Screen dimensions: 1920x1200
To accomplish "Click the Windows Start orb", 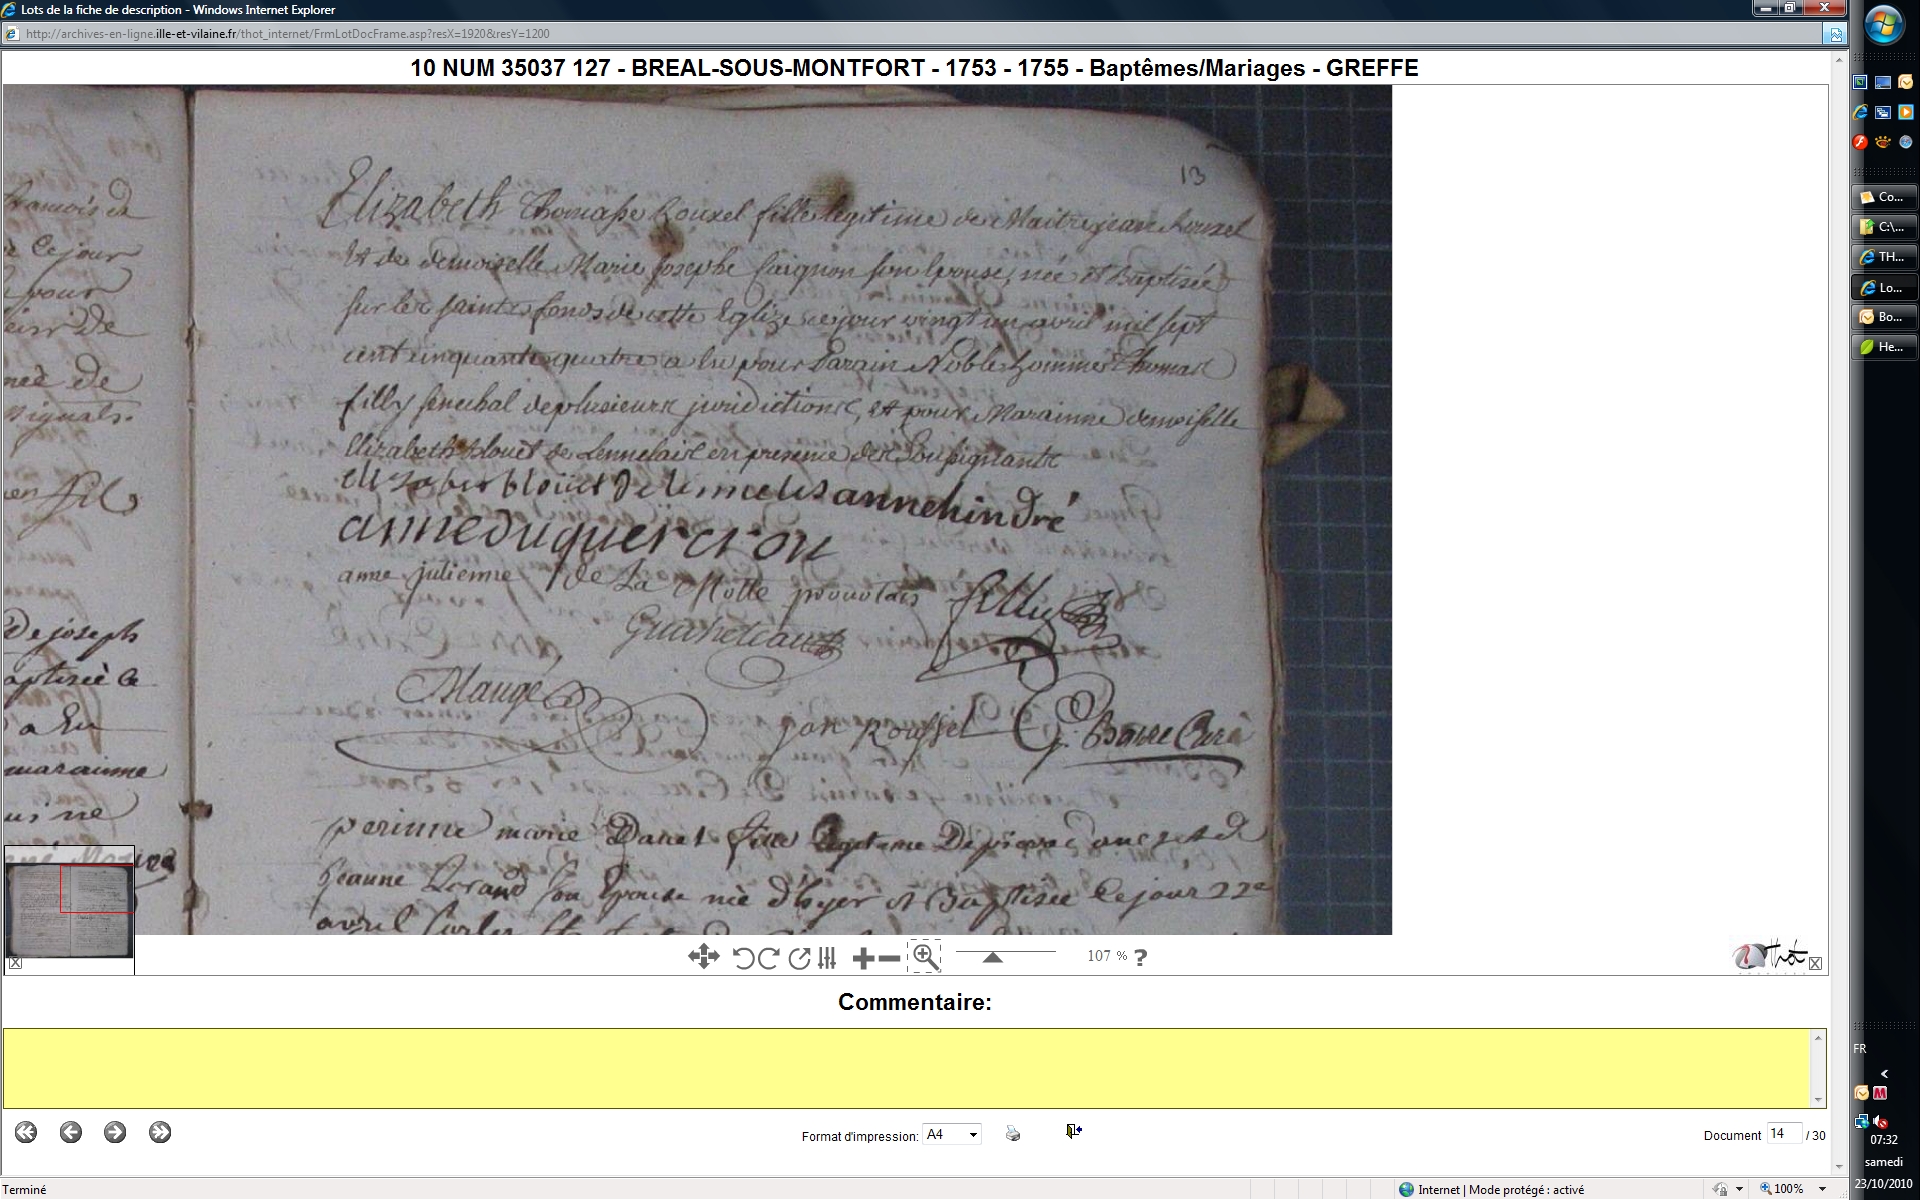I will click(1884, 25).
